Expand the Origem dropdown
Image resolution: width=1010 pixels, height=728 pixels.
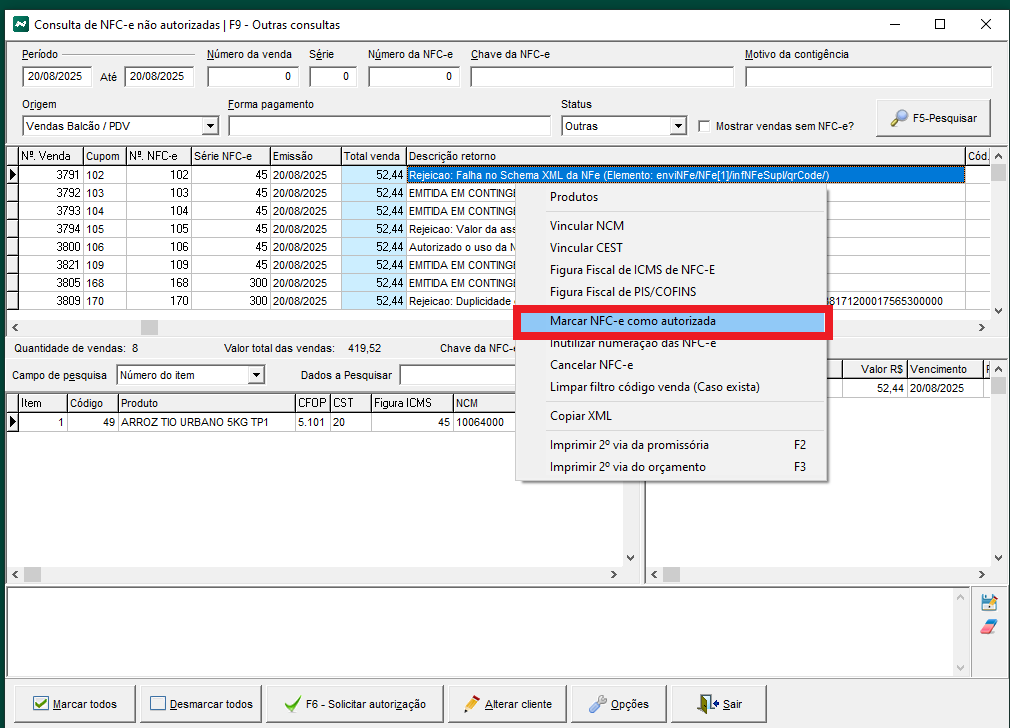point(210,126)
